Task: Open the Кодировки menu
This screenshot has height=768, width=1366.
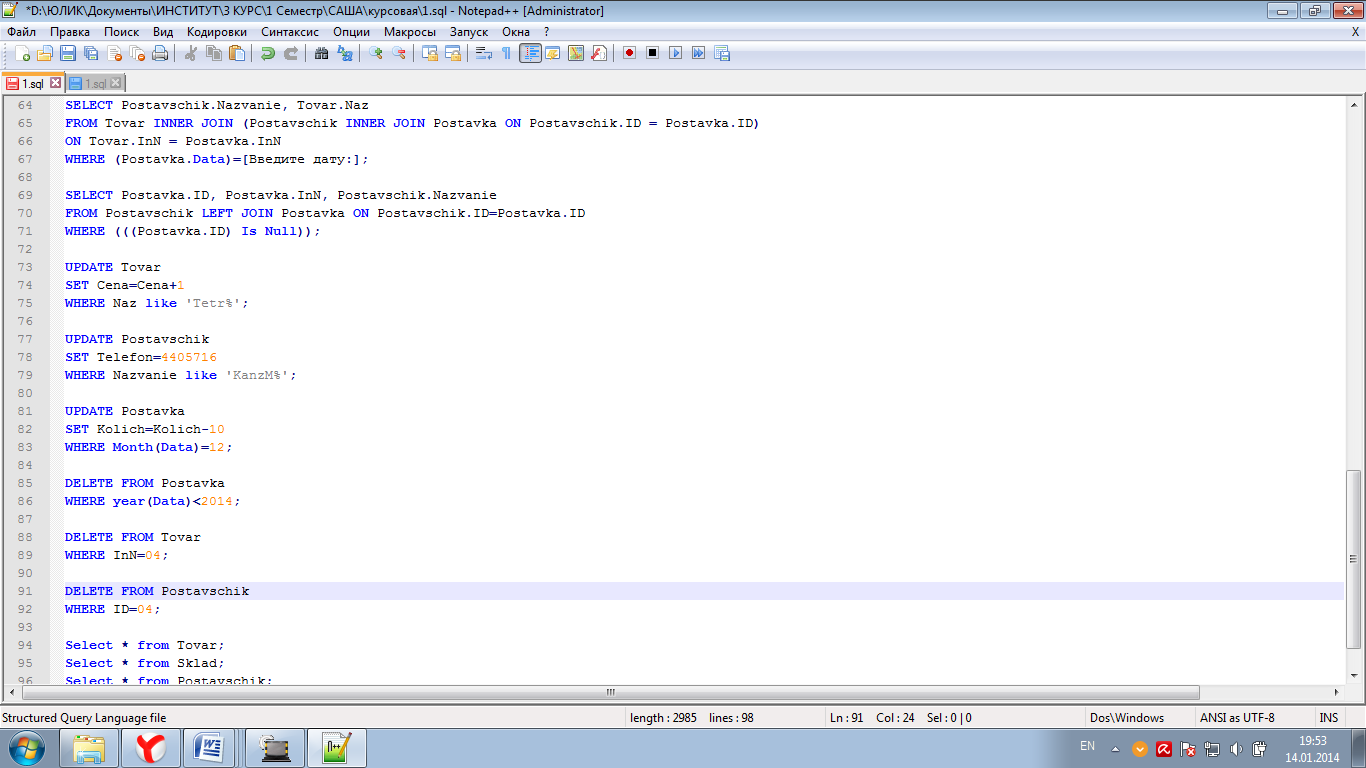Action: [x=216, y=32]
